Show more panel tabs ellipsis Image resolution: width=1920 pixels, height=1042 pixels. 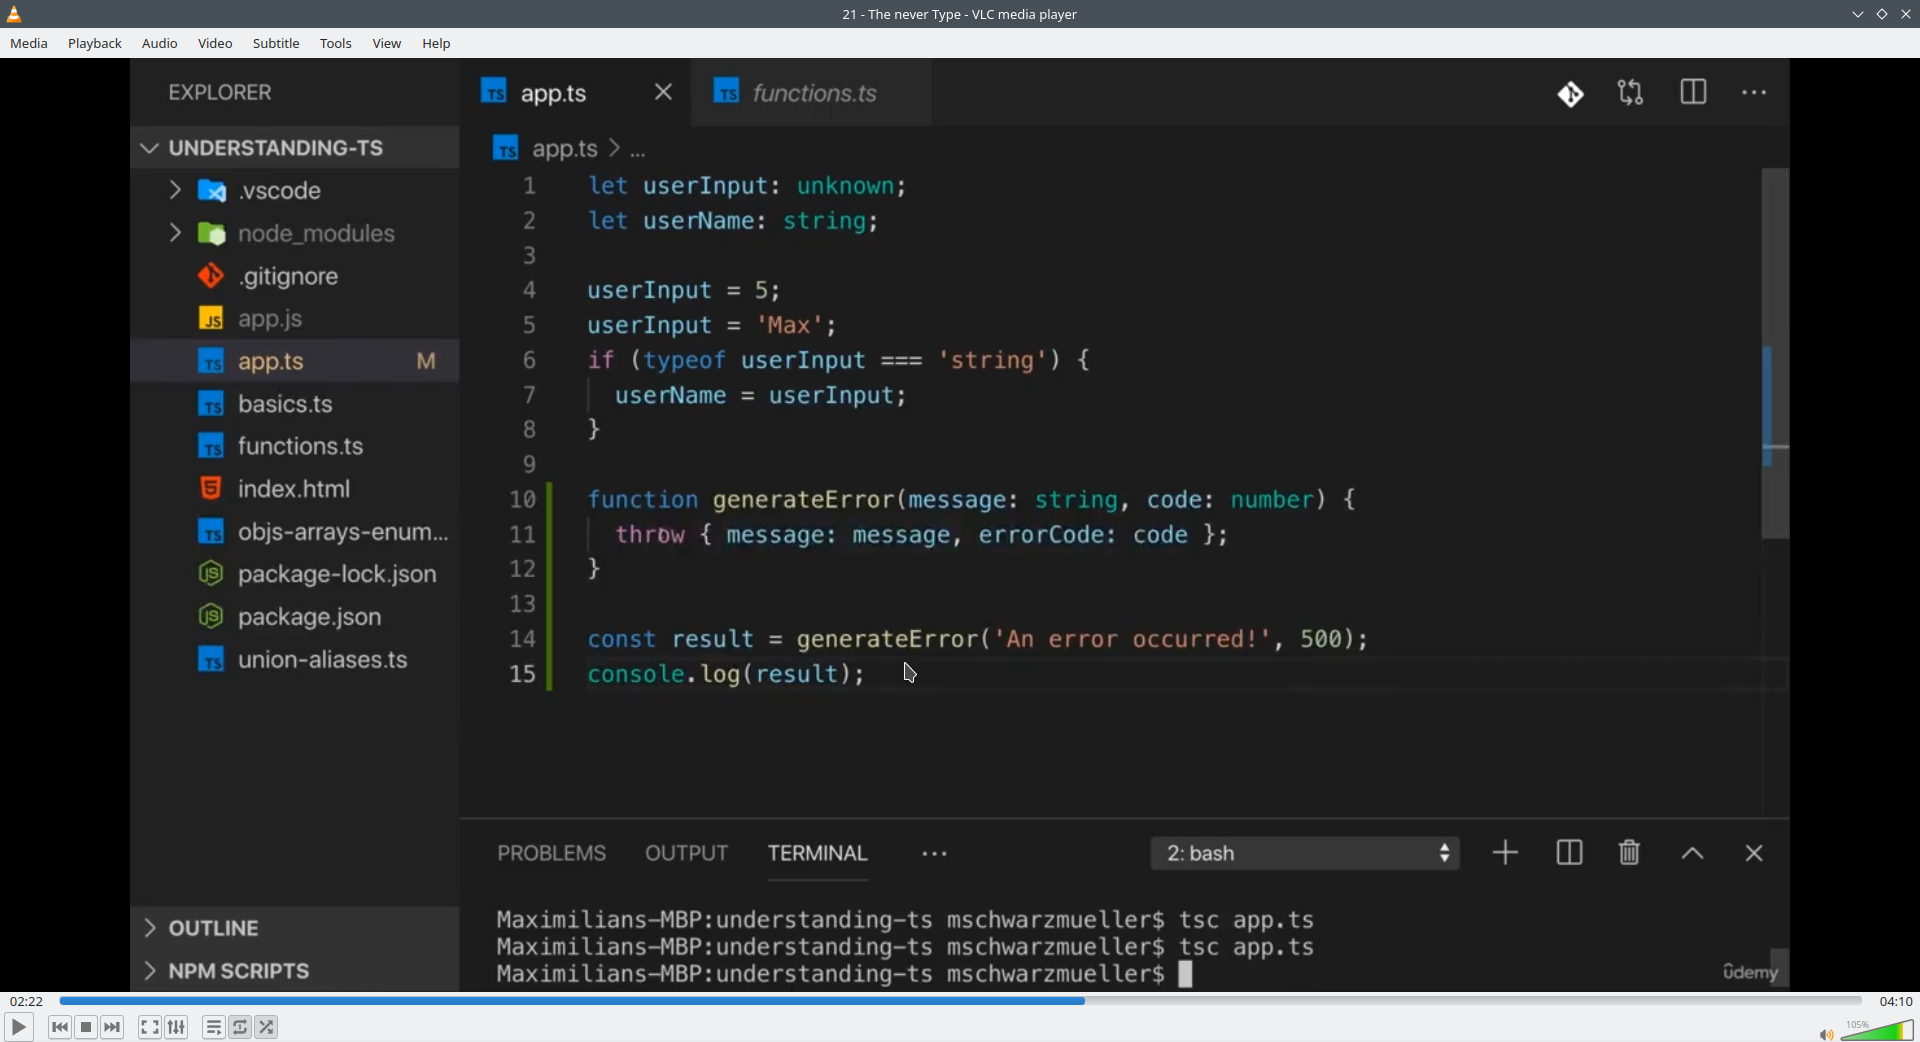click(x=935, y=854)
